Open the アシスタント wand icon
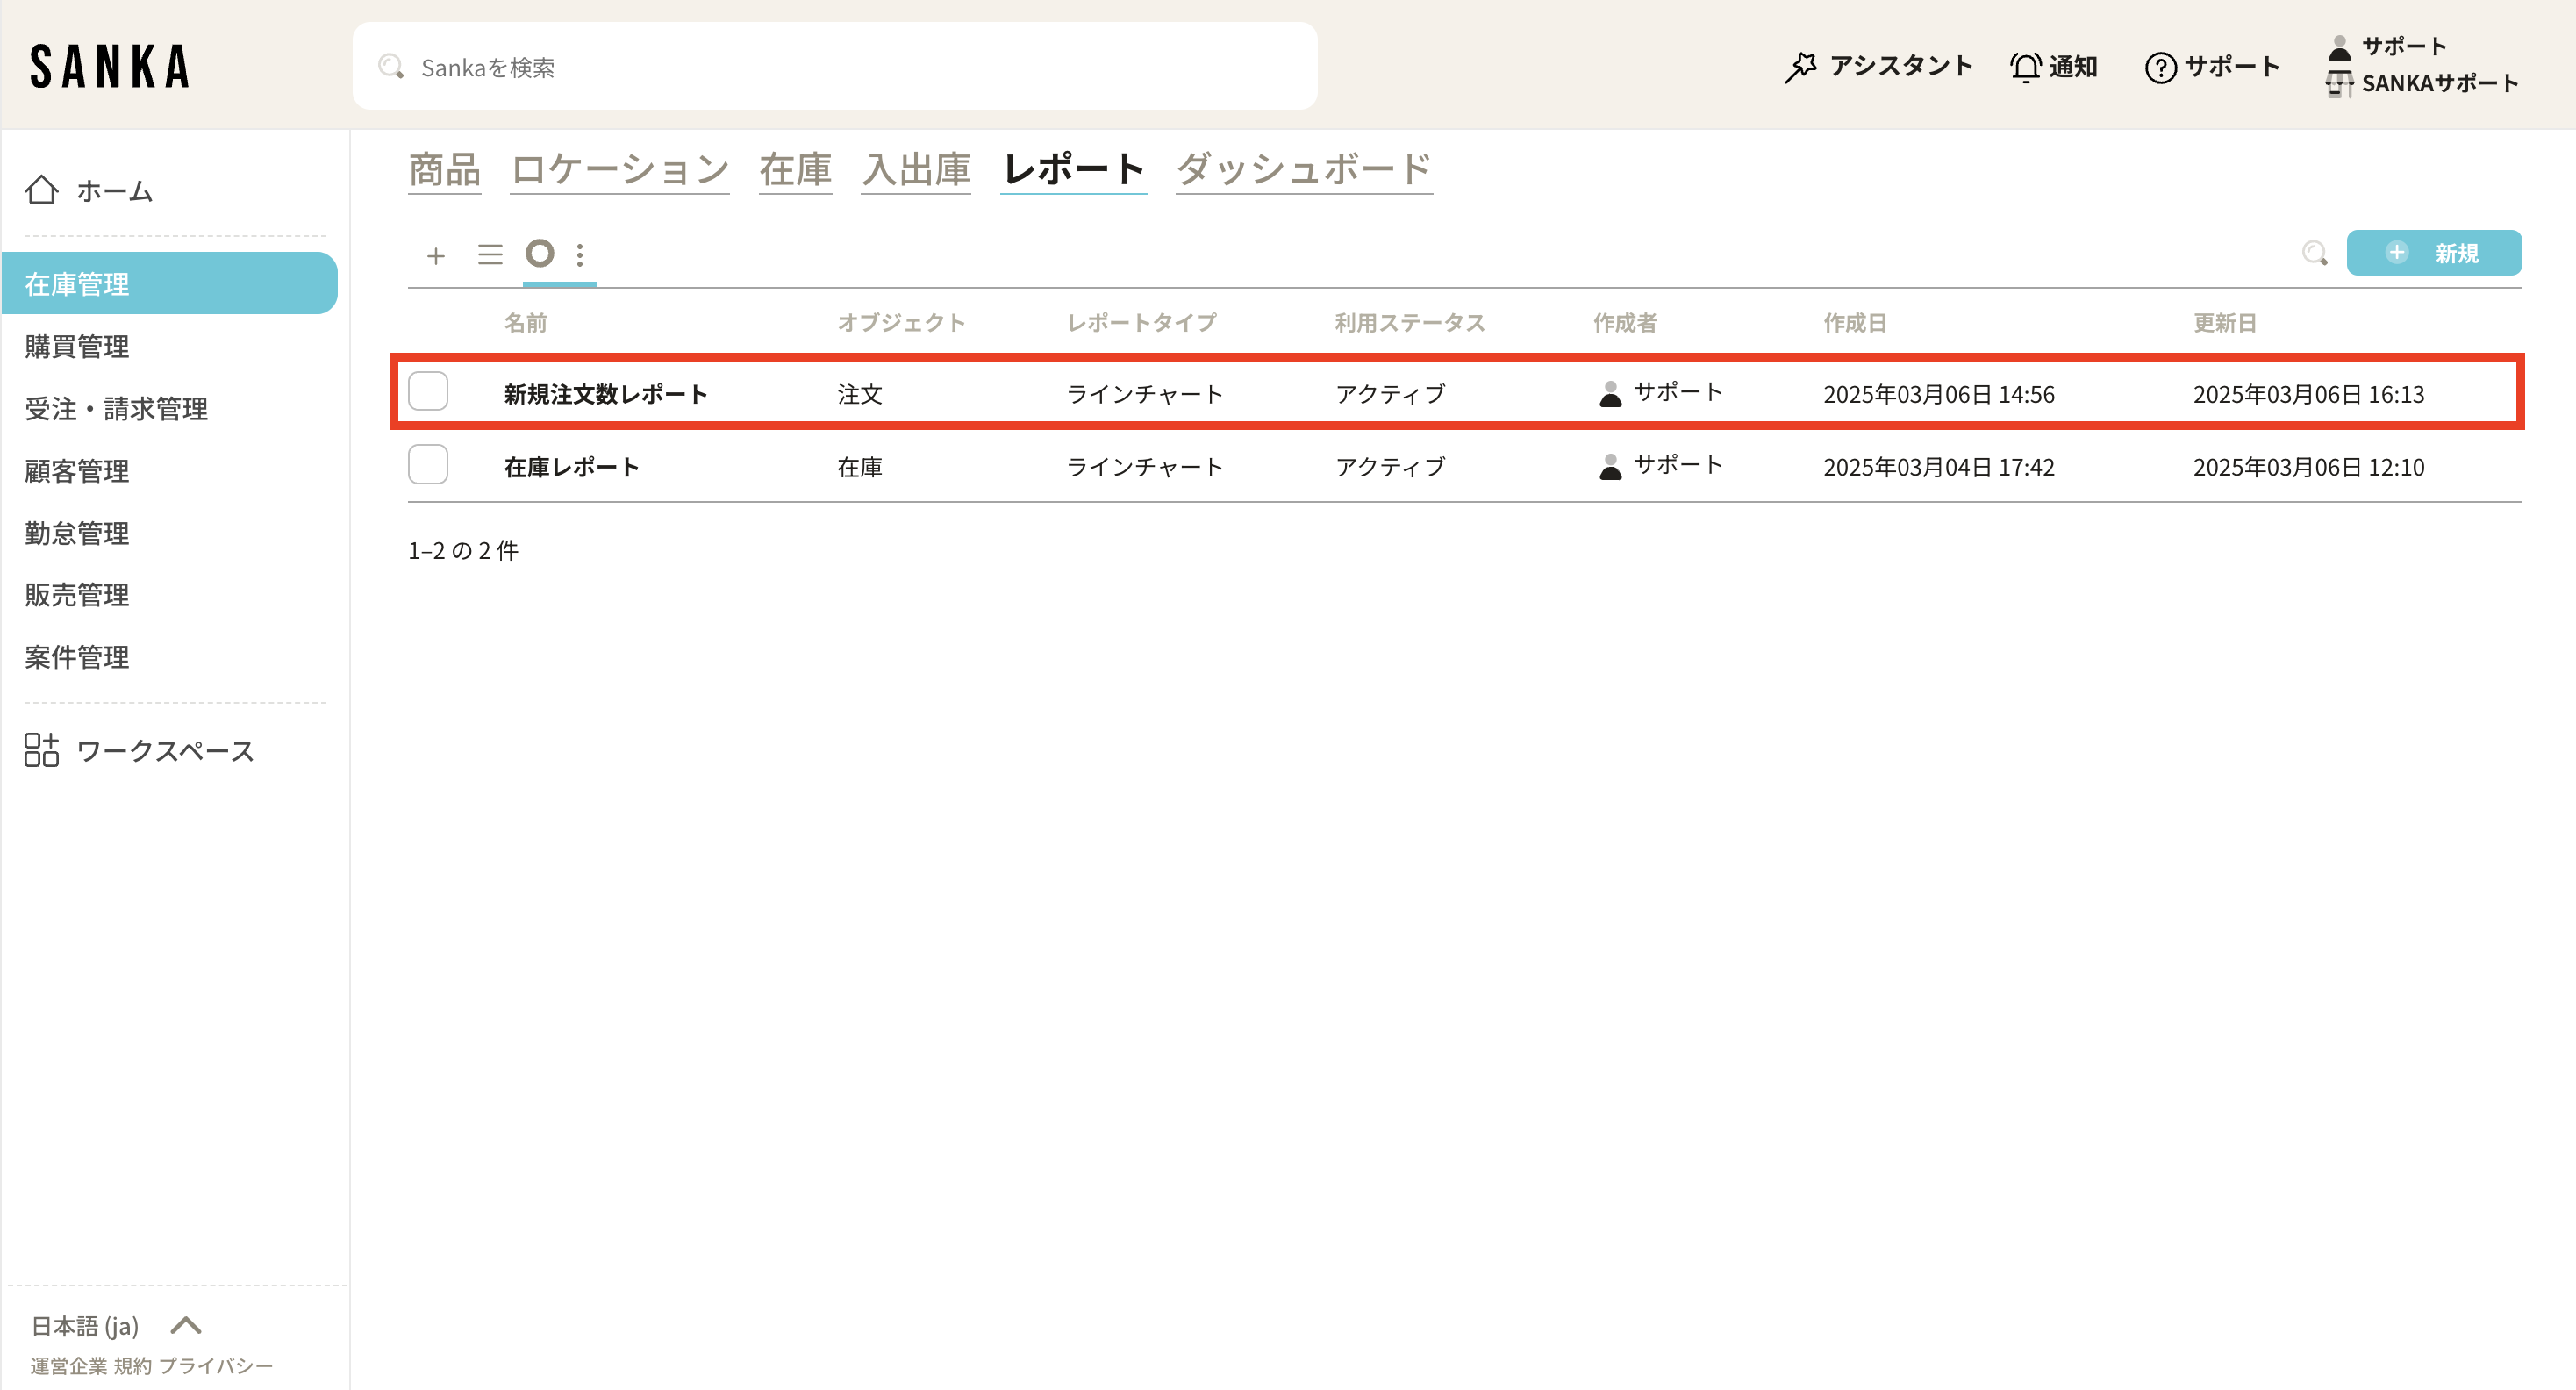This screenshot has height=1390, width=2576. coord(1800,67)
